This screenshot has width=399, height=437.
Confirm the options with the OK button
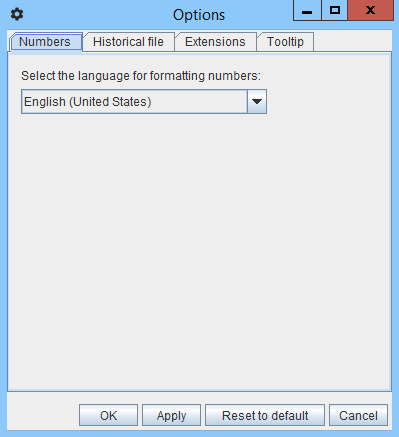coord(108,415)
